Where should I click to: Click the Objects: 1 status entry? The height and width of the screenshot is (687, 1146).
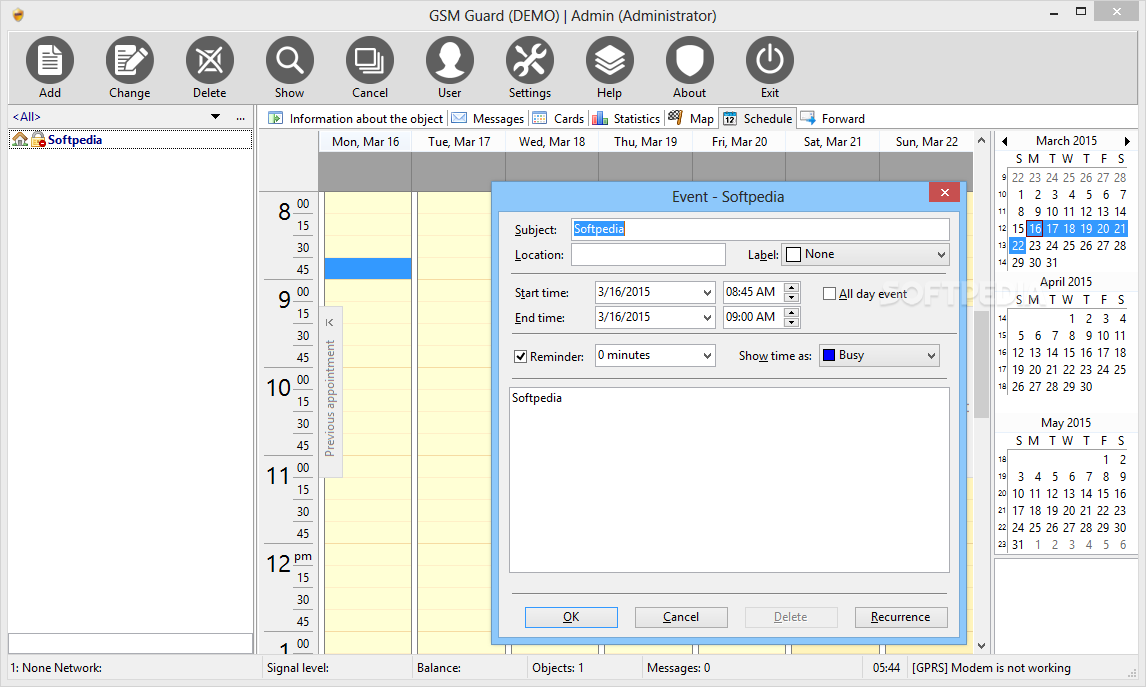pos(558,668)
